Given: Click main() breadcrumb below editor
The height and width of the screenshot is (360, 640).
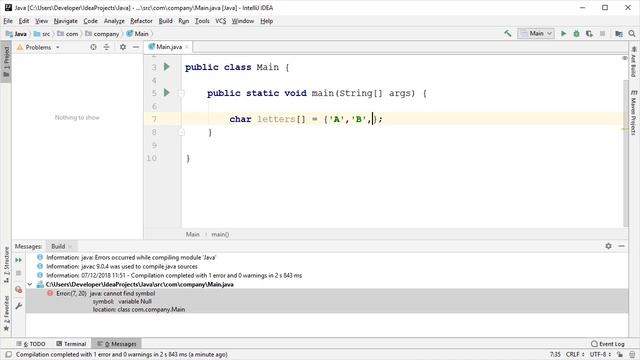Looking at the screenshot, I should [220, 234].
